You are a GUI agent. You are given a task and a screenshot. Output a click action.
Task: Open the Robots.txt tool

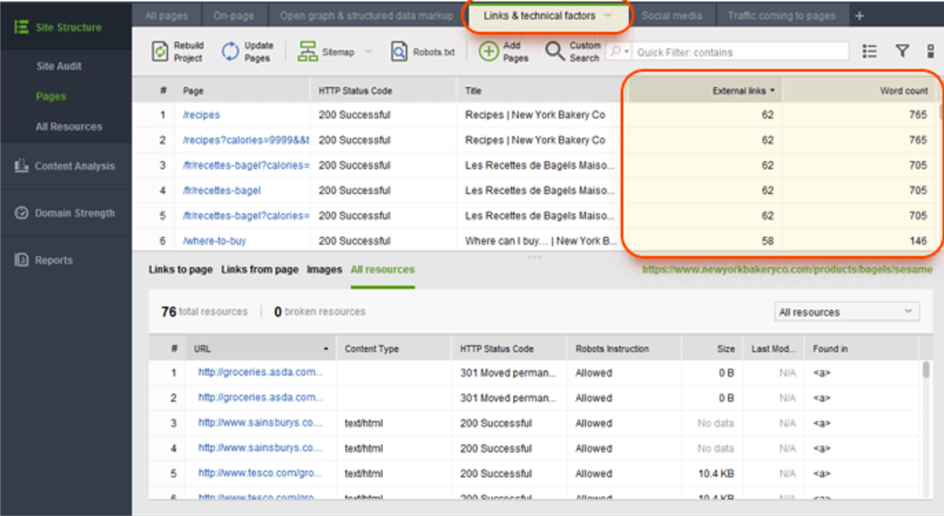(x=398, y=52)
